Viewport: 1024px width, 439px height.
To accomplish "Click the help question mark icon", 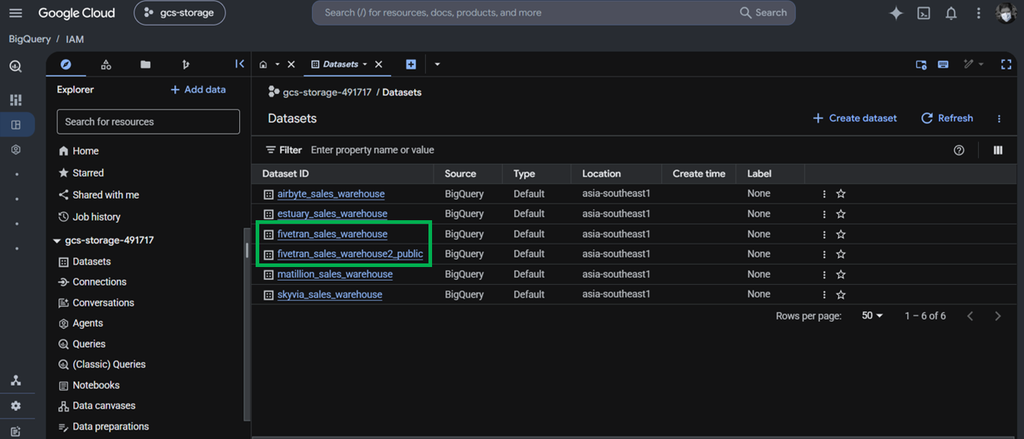I will pos(959,150).
